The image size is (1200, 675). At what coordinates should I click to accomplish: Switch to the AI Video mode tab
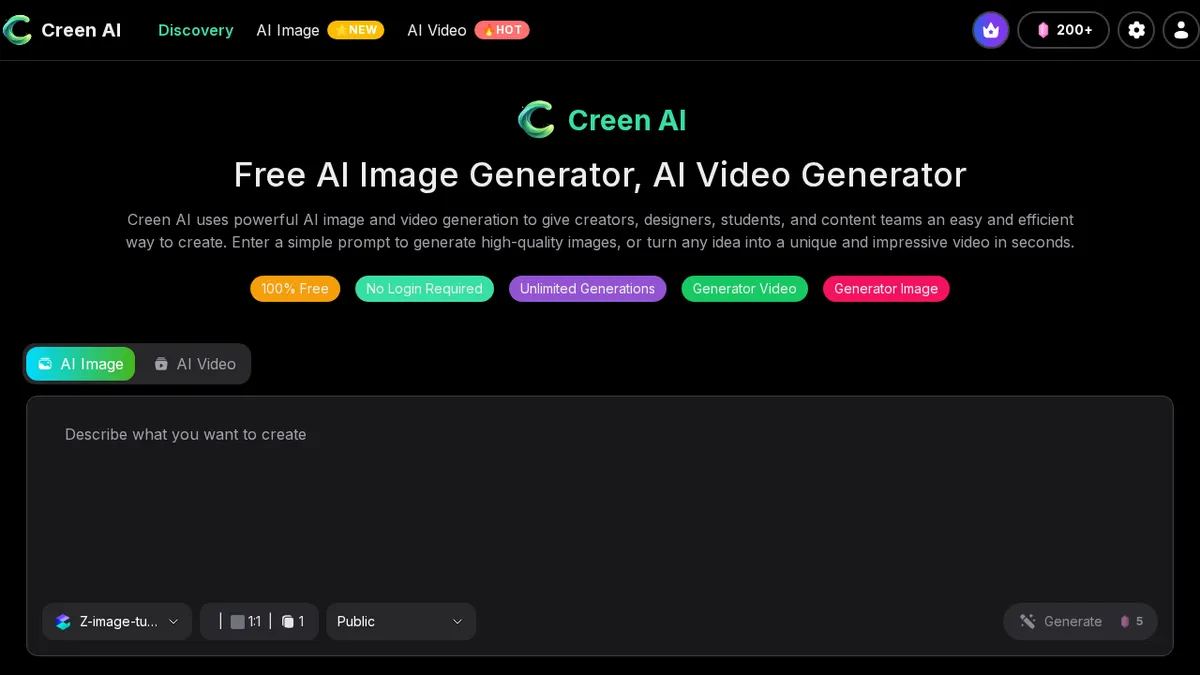[195, 364]
